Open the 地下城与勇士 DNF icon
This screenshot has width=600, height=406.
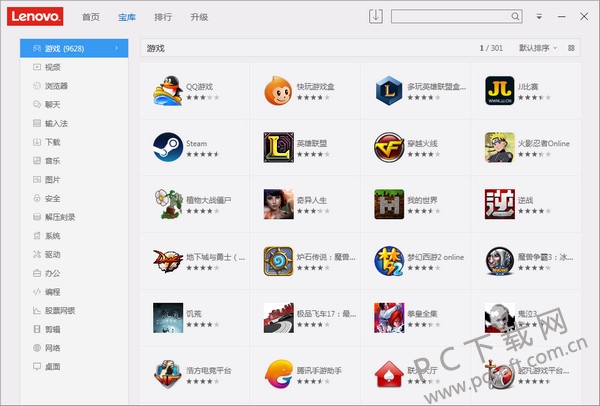point(168,261)
